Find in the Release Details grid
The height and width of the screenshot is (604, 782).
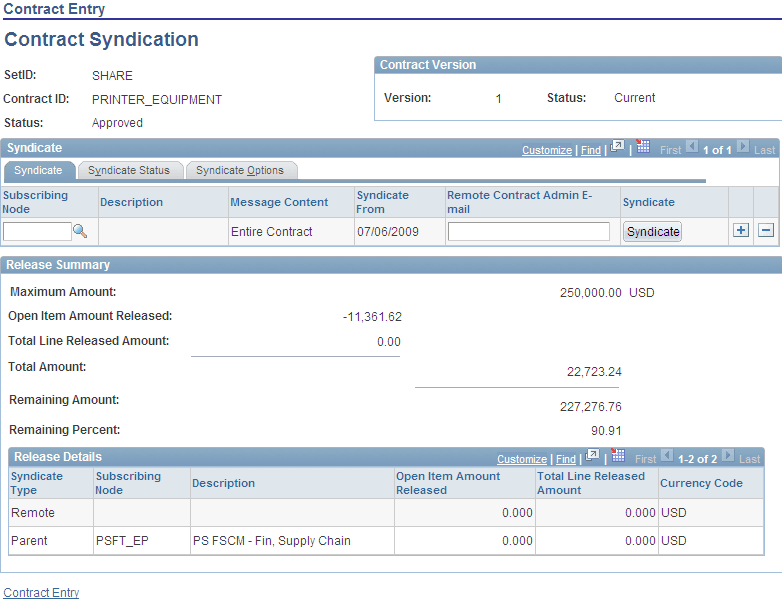coord(566,459)
